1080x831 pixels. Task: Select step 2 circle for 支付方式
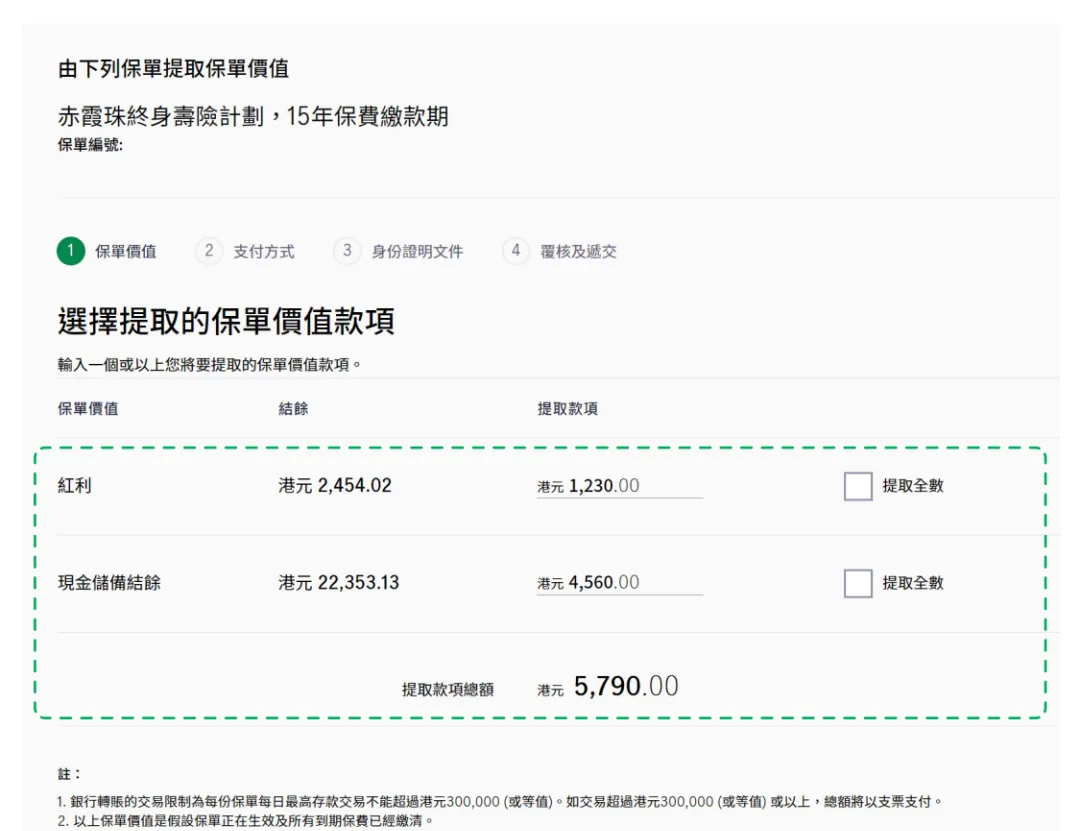[209, 250]
